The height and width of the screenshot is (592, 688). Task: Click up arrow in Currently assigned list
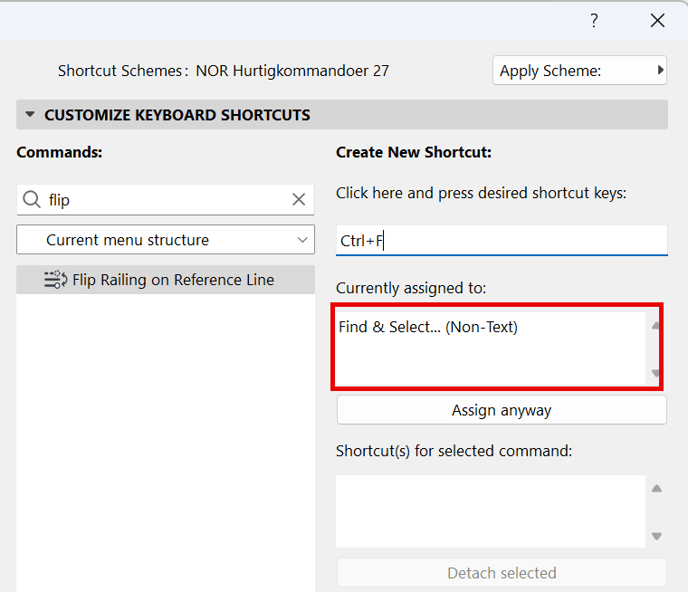tap(656, 326)
